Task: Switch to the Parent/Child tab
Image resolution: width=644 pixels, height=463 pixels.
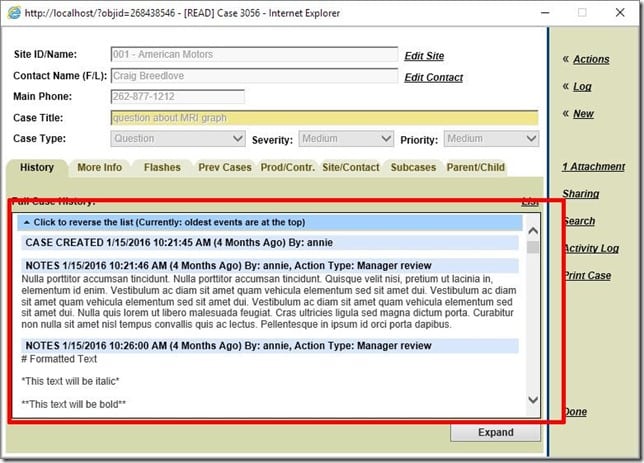Action: point(476,168)
